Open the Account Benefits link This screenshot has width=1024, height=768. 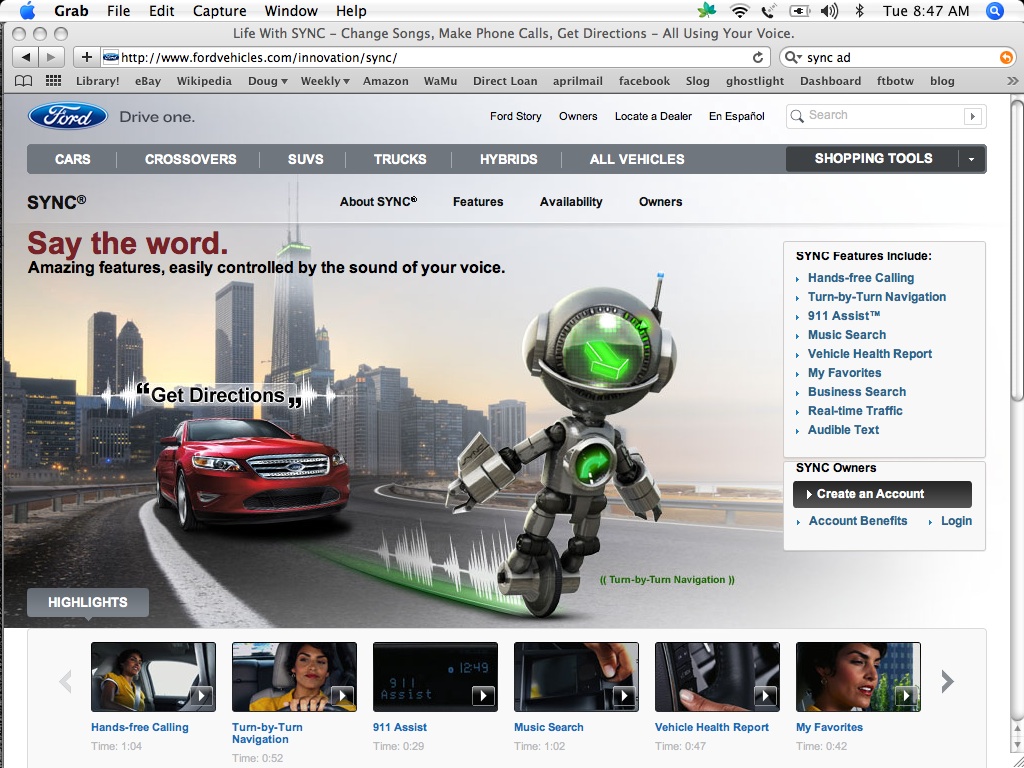coord(857,521)
